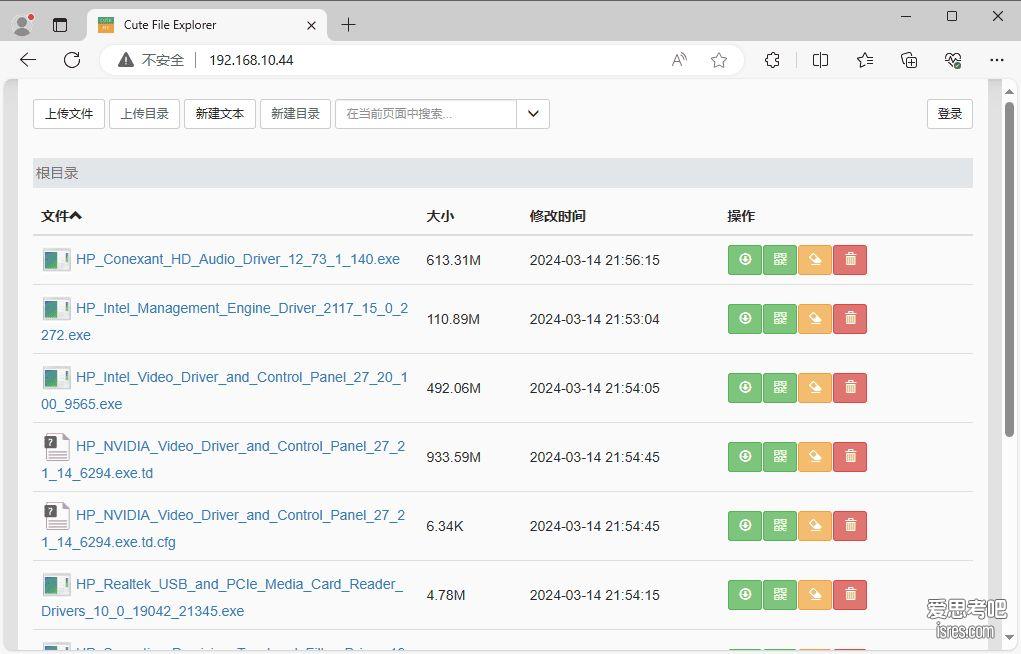
Task: Download the 933.59M NVIDIA .exe.td file
Action: click(745, 457)
